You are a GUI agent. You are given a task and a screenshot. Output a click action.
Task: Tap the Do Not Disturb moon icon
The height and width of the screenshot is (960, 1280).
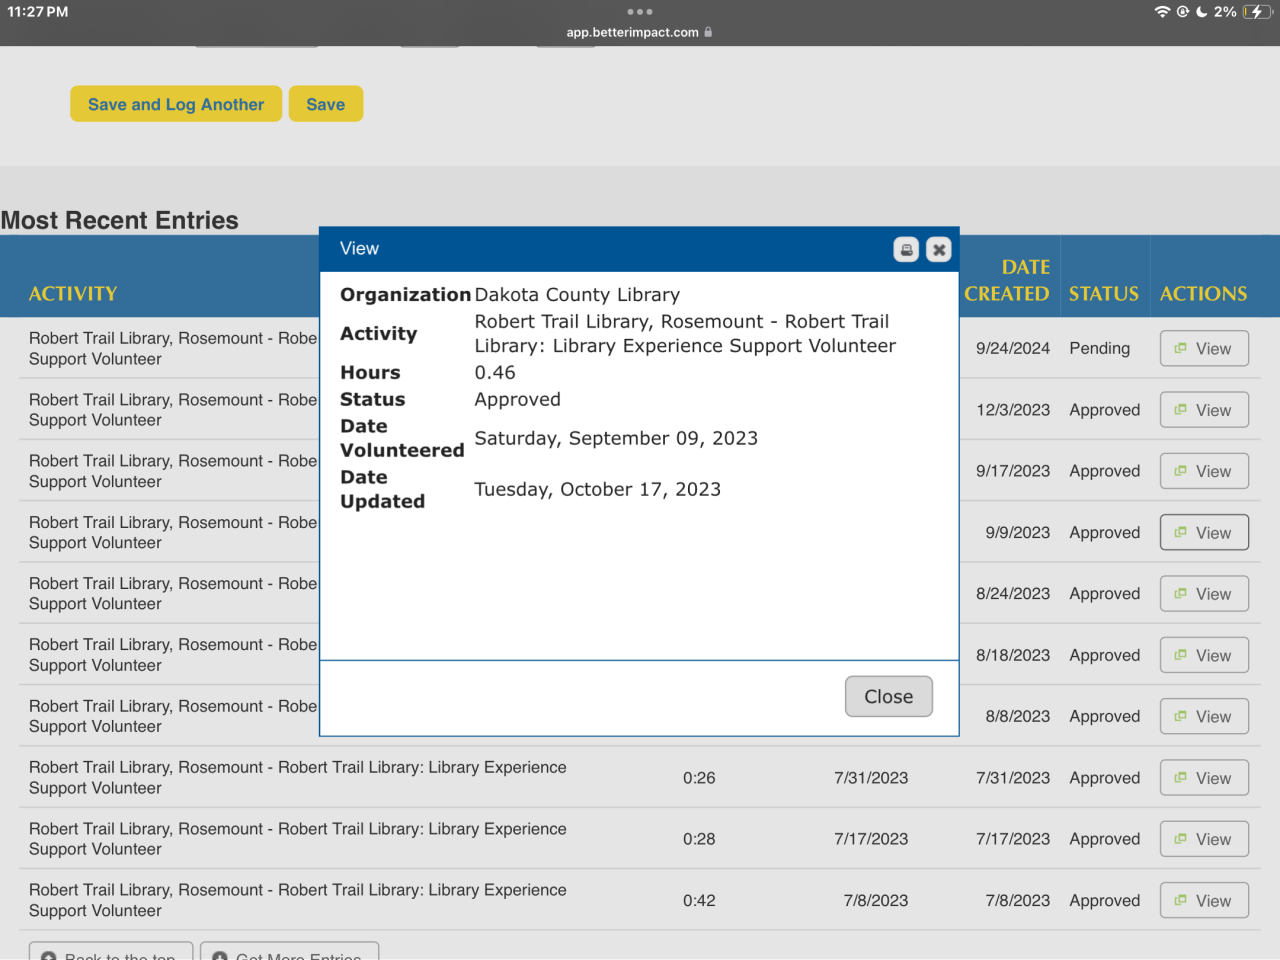pos(1201,12)
